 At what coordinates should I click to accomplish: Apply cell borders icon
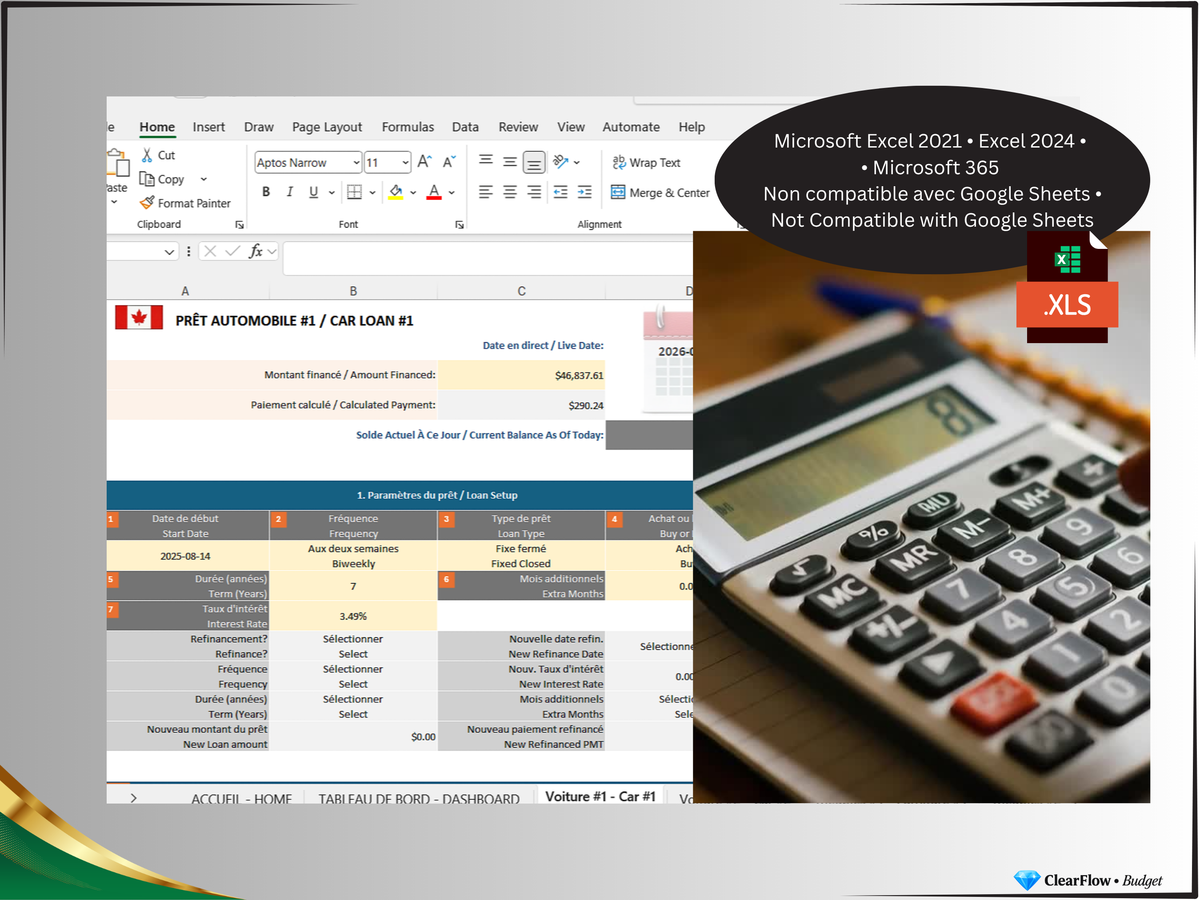click(x=354, y=192)
